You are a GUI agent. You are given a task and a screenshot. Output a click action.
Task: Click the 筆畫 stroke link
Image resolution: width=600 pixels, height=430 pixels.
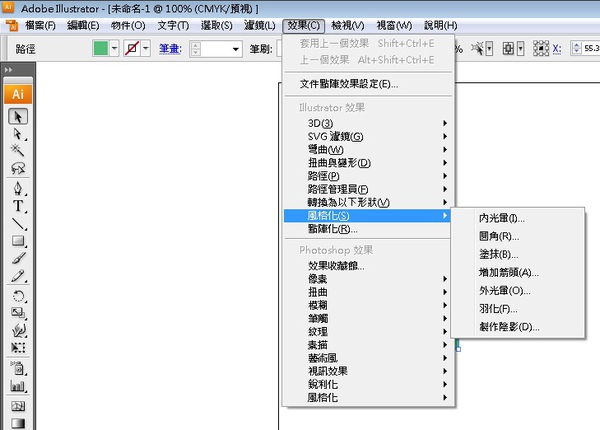coord(170,49)
